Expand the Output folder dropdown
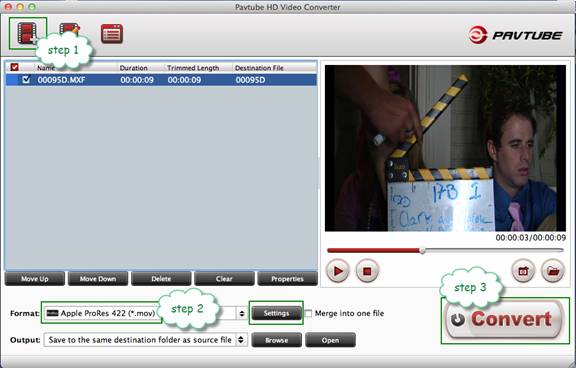 point(241,340)
